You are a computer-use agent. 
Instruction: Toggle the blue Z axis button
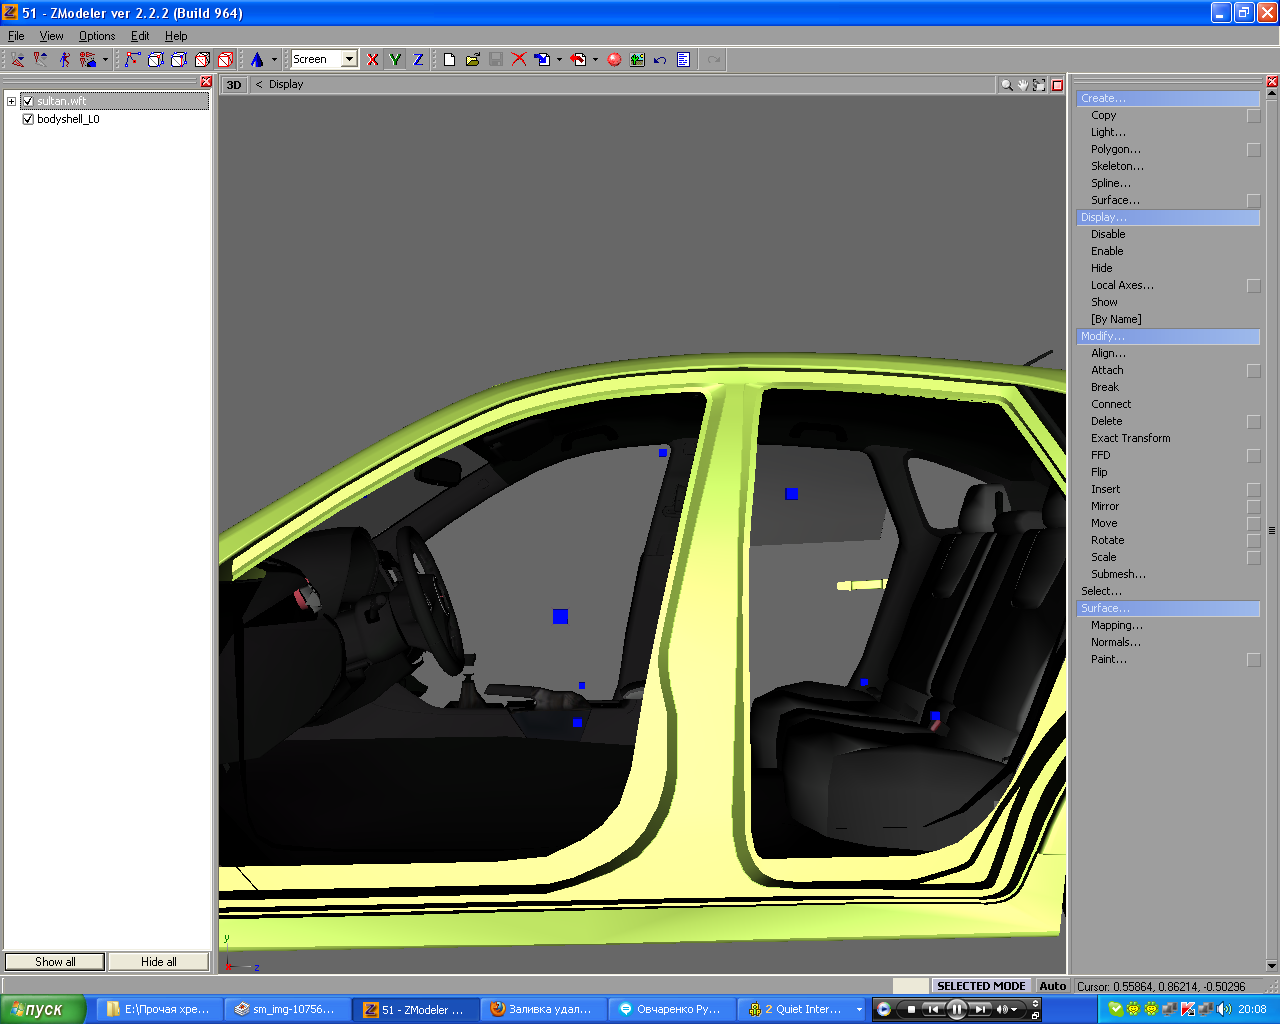click(419, 60)
